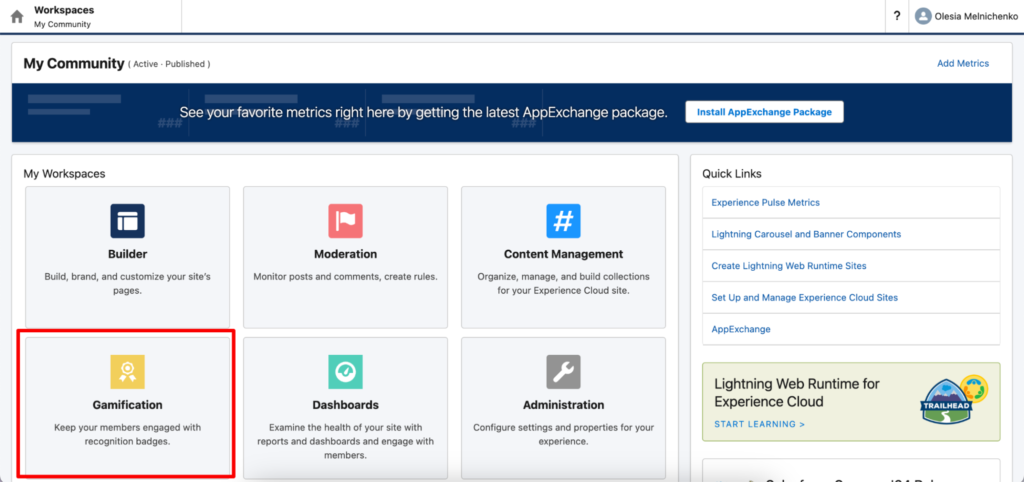The width and height of the screenshot is (1024, 482).
Task: Open the Workspaces My Community menu
Action: pyautogui.click(x=63, y=16)
